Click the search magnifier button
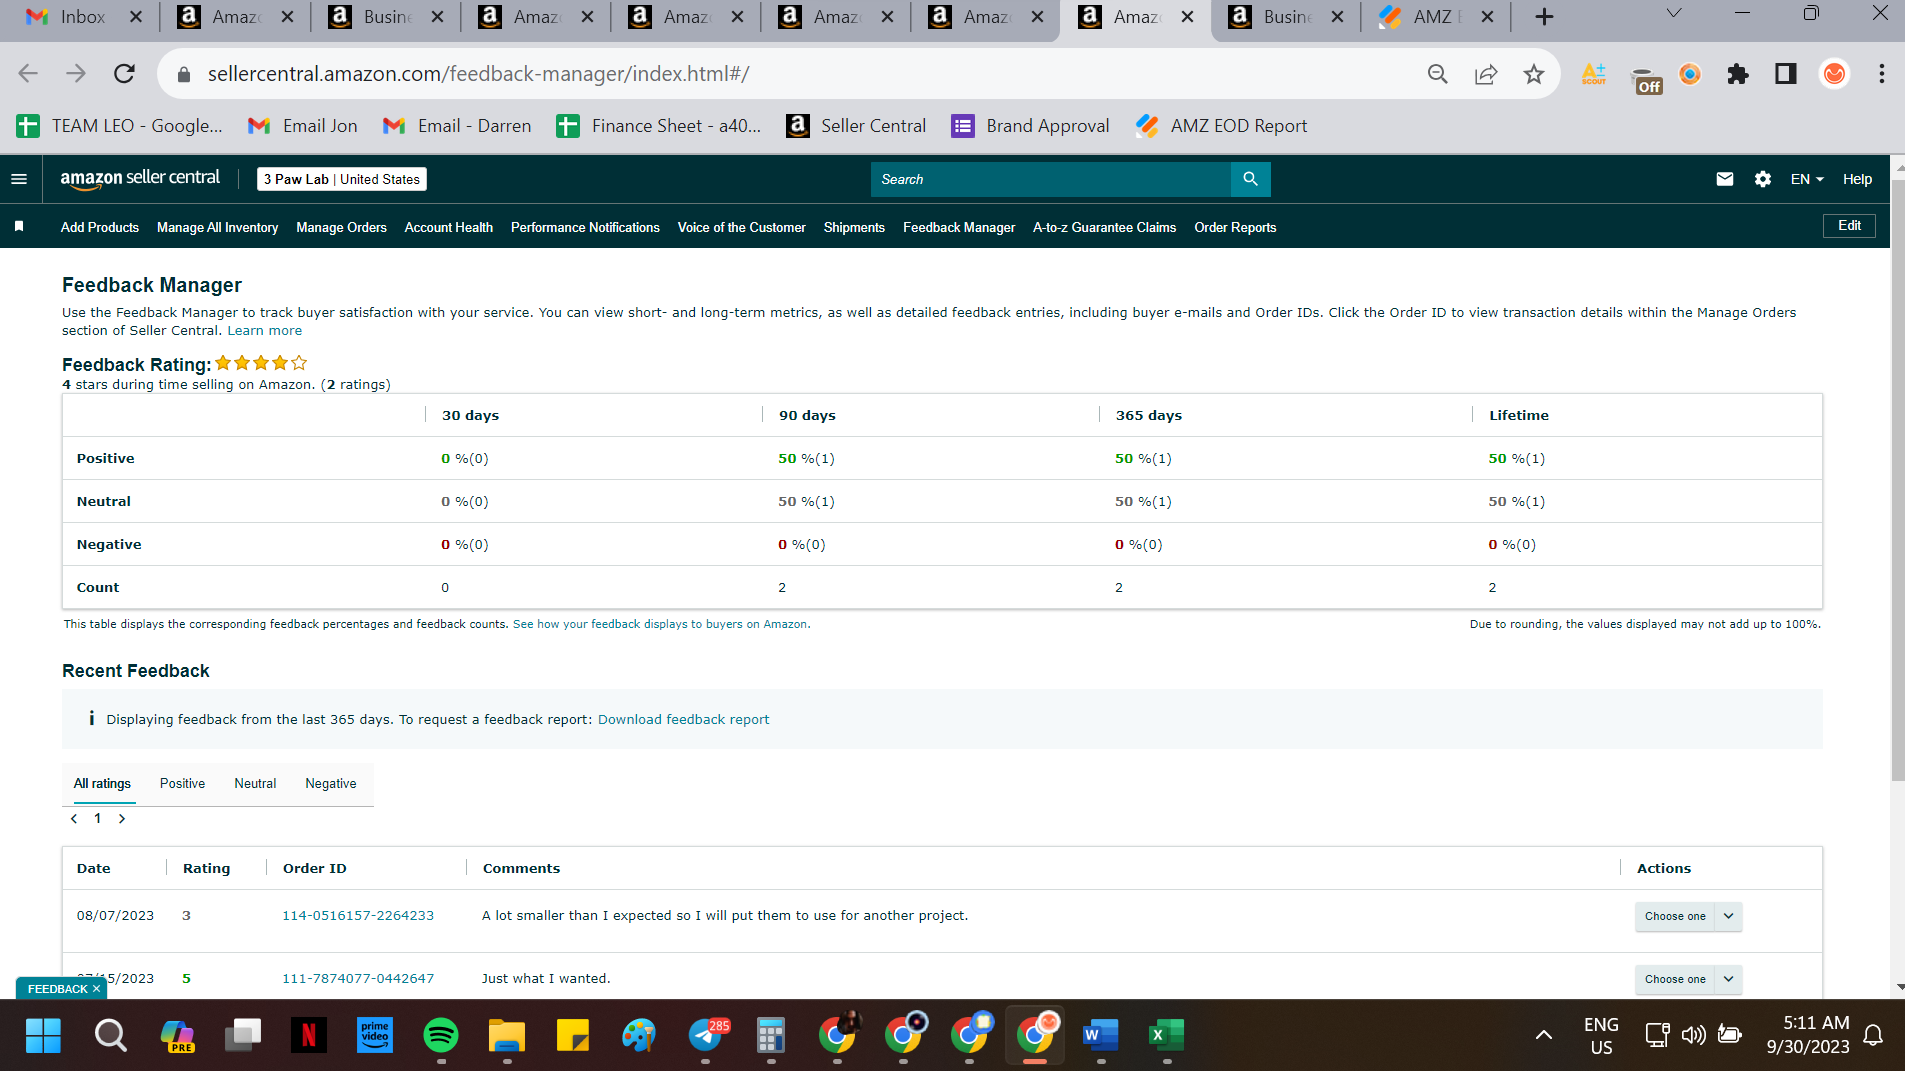 pyautogui.click(x=1250, y=179)
